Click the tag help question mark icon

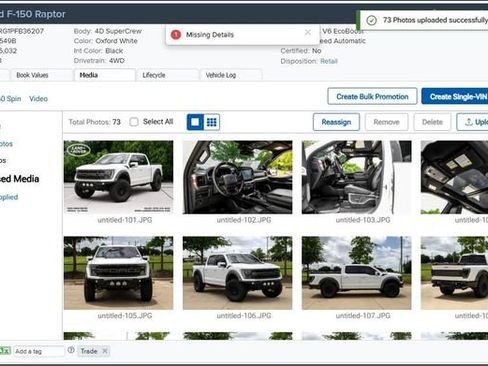point(71,350)
